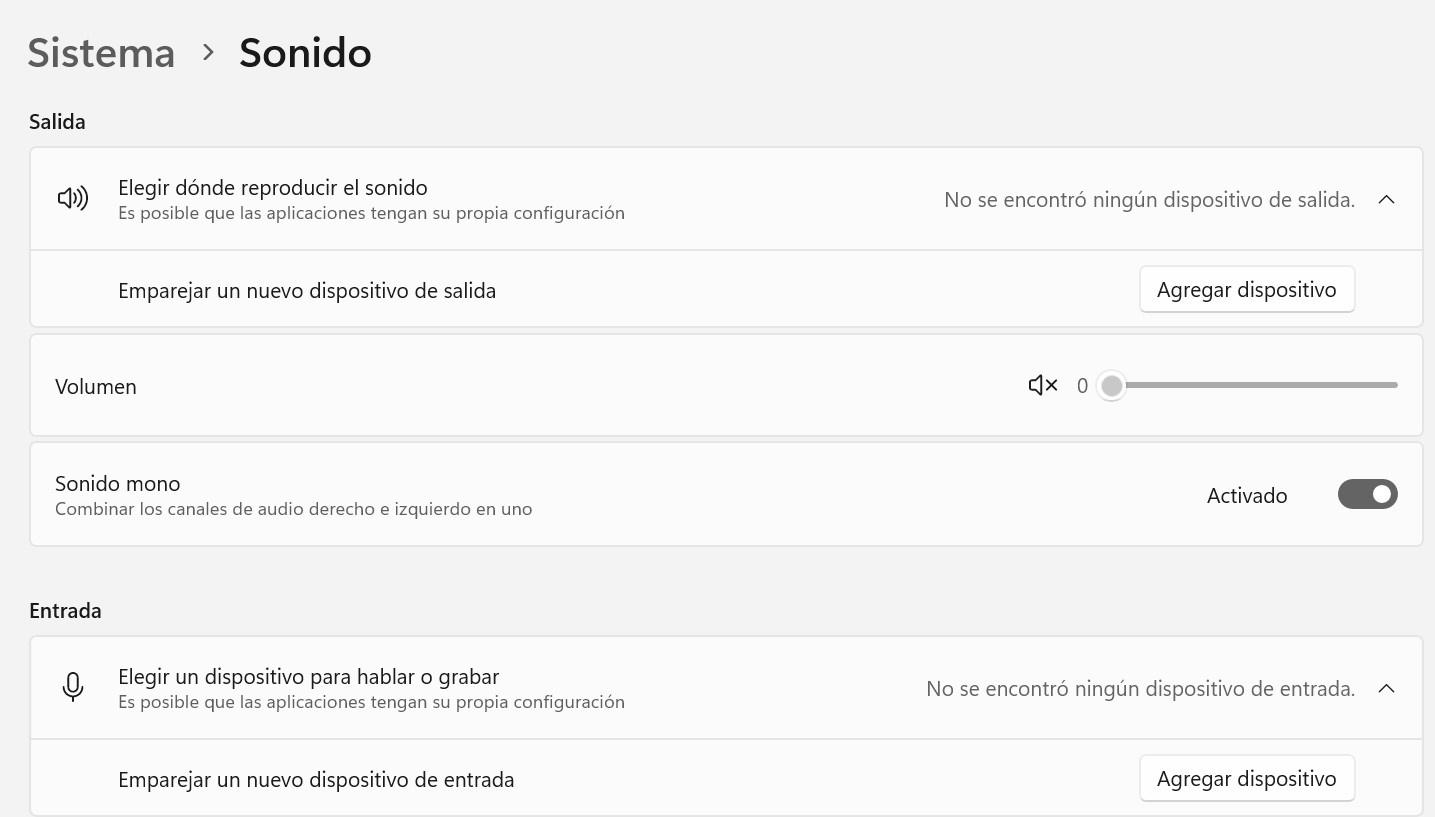The image size is (1435, 817).
Task: Click the volume value showing 0
Action: click(1082, 385)
